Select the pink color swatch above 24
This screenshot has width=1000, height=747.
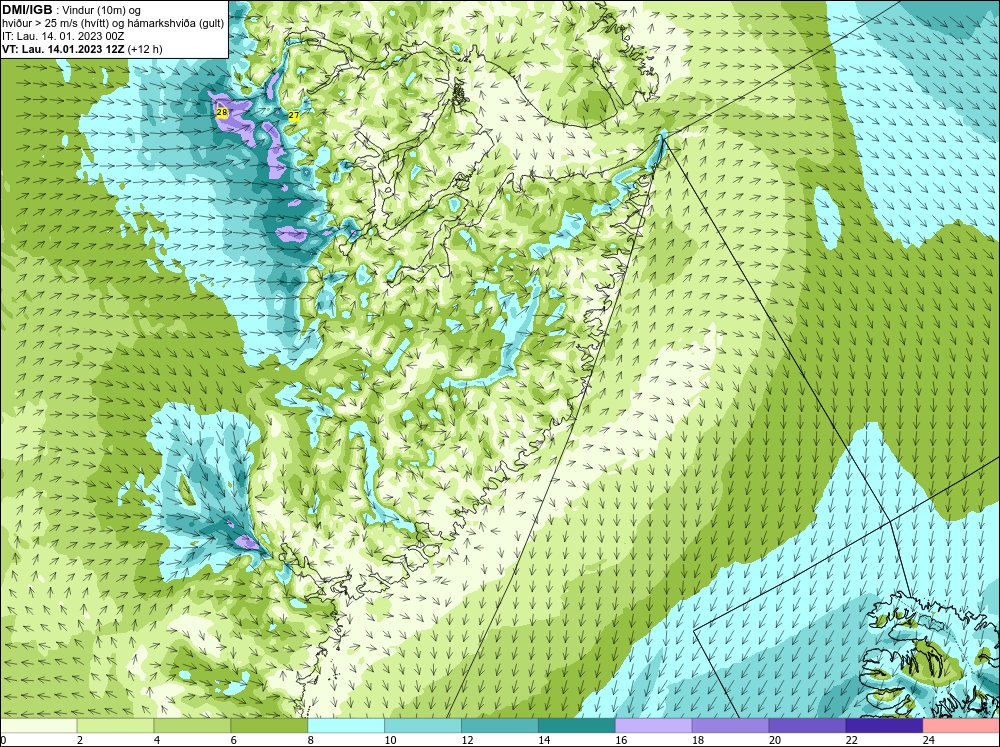pyautogui.click(x=961, y=726)
